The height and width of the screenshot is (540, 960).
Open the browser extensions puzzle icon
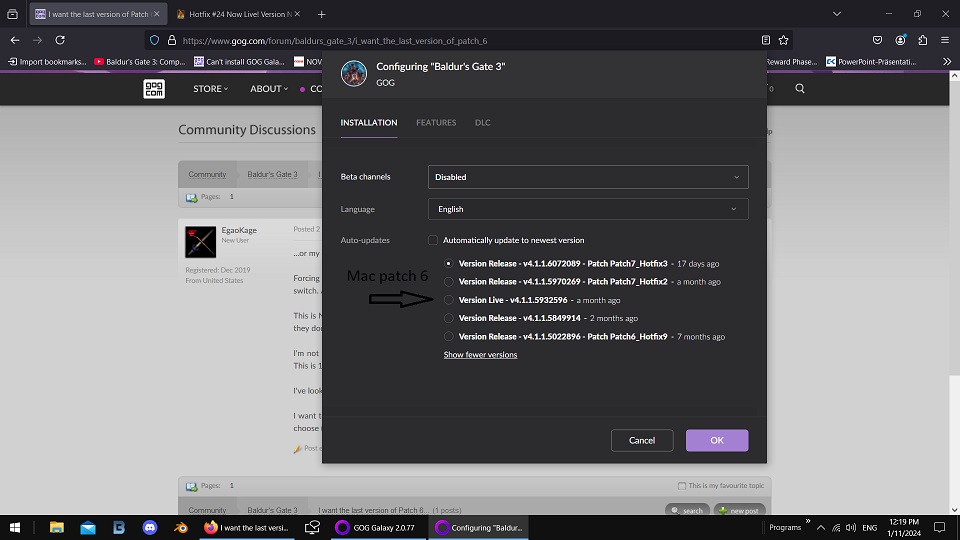click(x=923, y=40)
